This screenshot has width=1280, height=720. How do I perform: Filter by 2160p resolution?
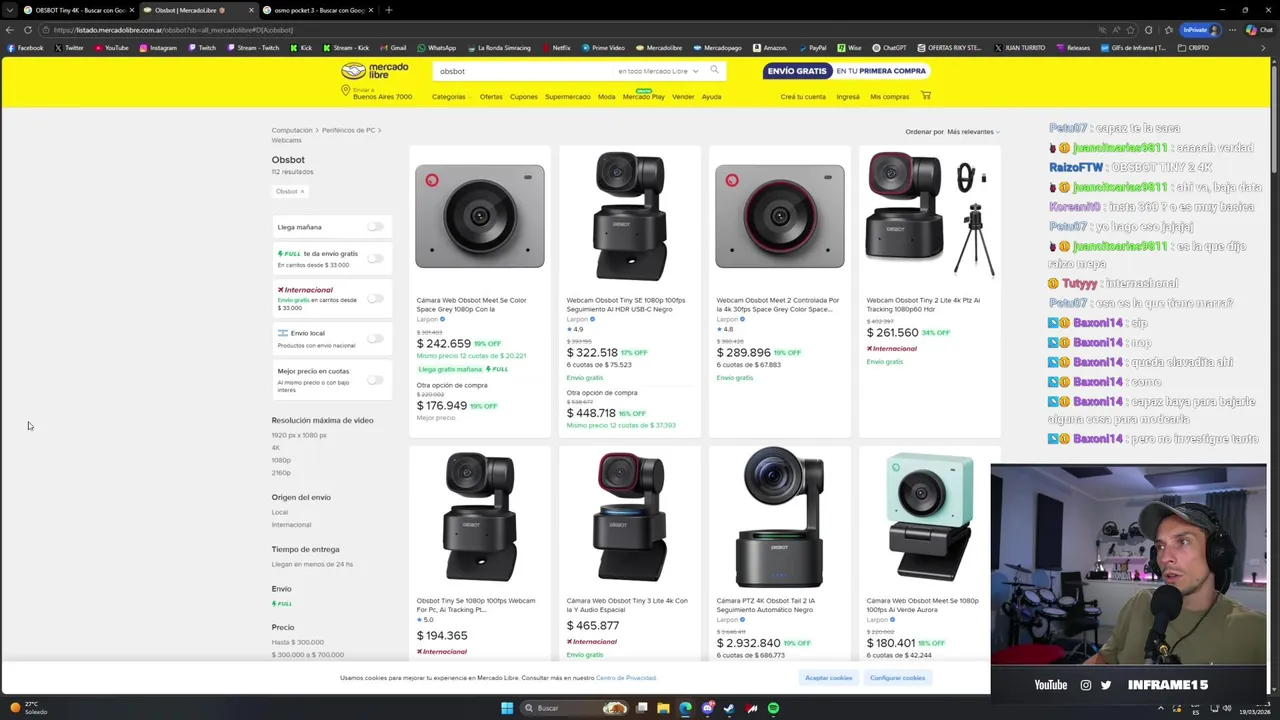point(281,473)
